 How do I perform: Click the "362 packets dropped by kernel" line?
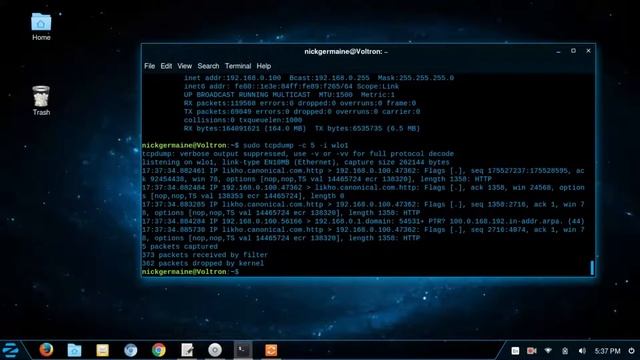[x=203, y=263]
